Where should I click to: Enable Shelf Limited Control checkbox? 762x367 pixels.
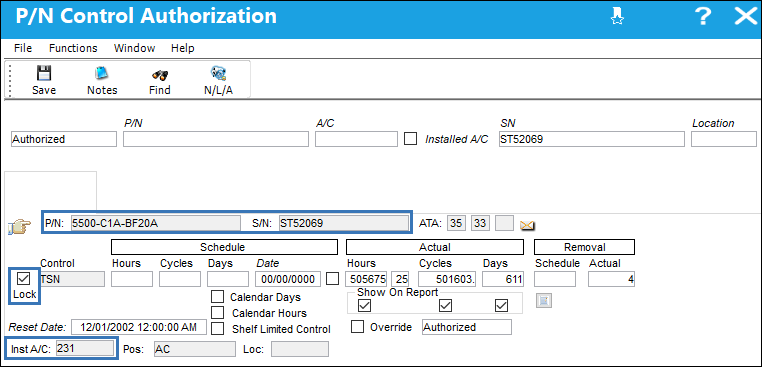pyautogui.click(x=218, y=329)
